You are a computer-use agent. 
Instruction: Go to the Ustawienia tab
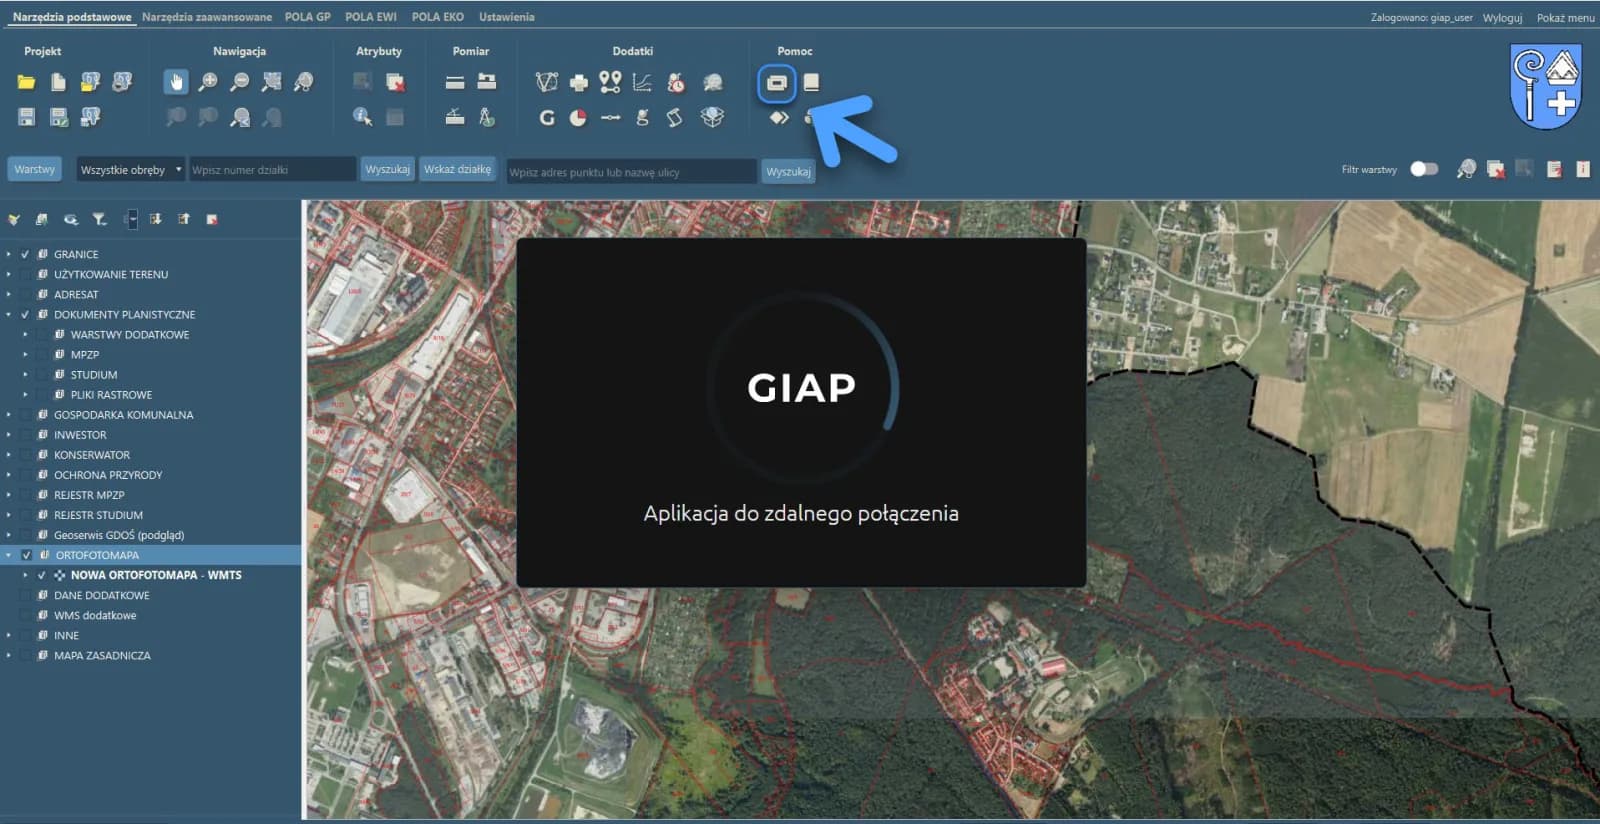pyautogui.click(x=507, y=17)
